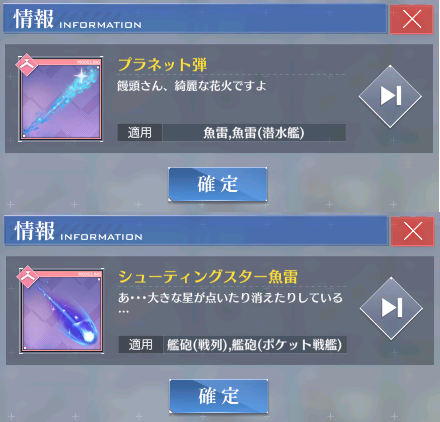Click the pink diamond badge on プラネット弾 icon
Image resolution: width=440 pixels, height=422 pixels.
click(x=26, y=65)
